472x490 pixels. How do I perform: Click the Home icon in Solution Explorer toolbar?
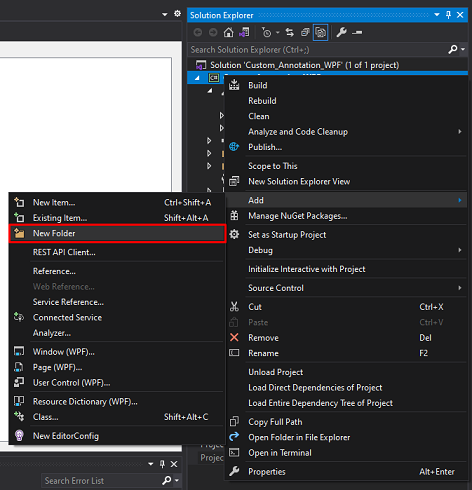[x=228, y=32]
